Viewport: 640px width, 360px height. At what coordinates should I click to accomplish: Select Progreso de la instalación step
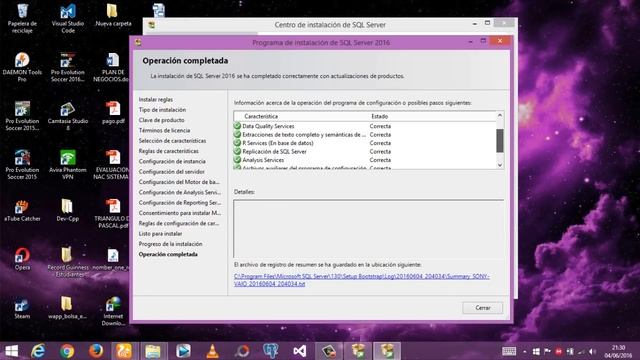[x=170, y=244]
